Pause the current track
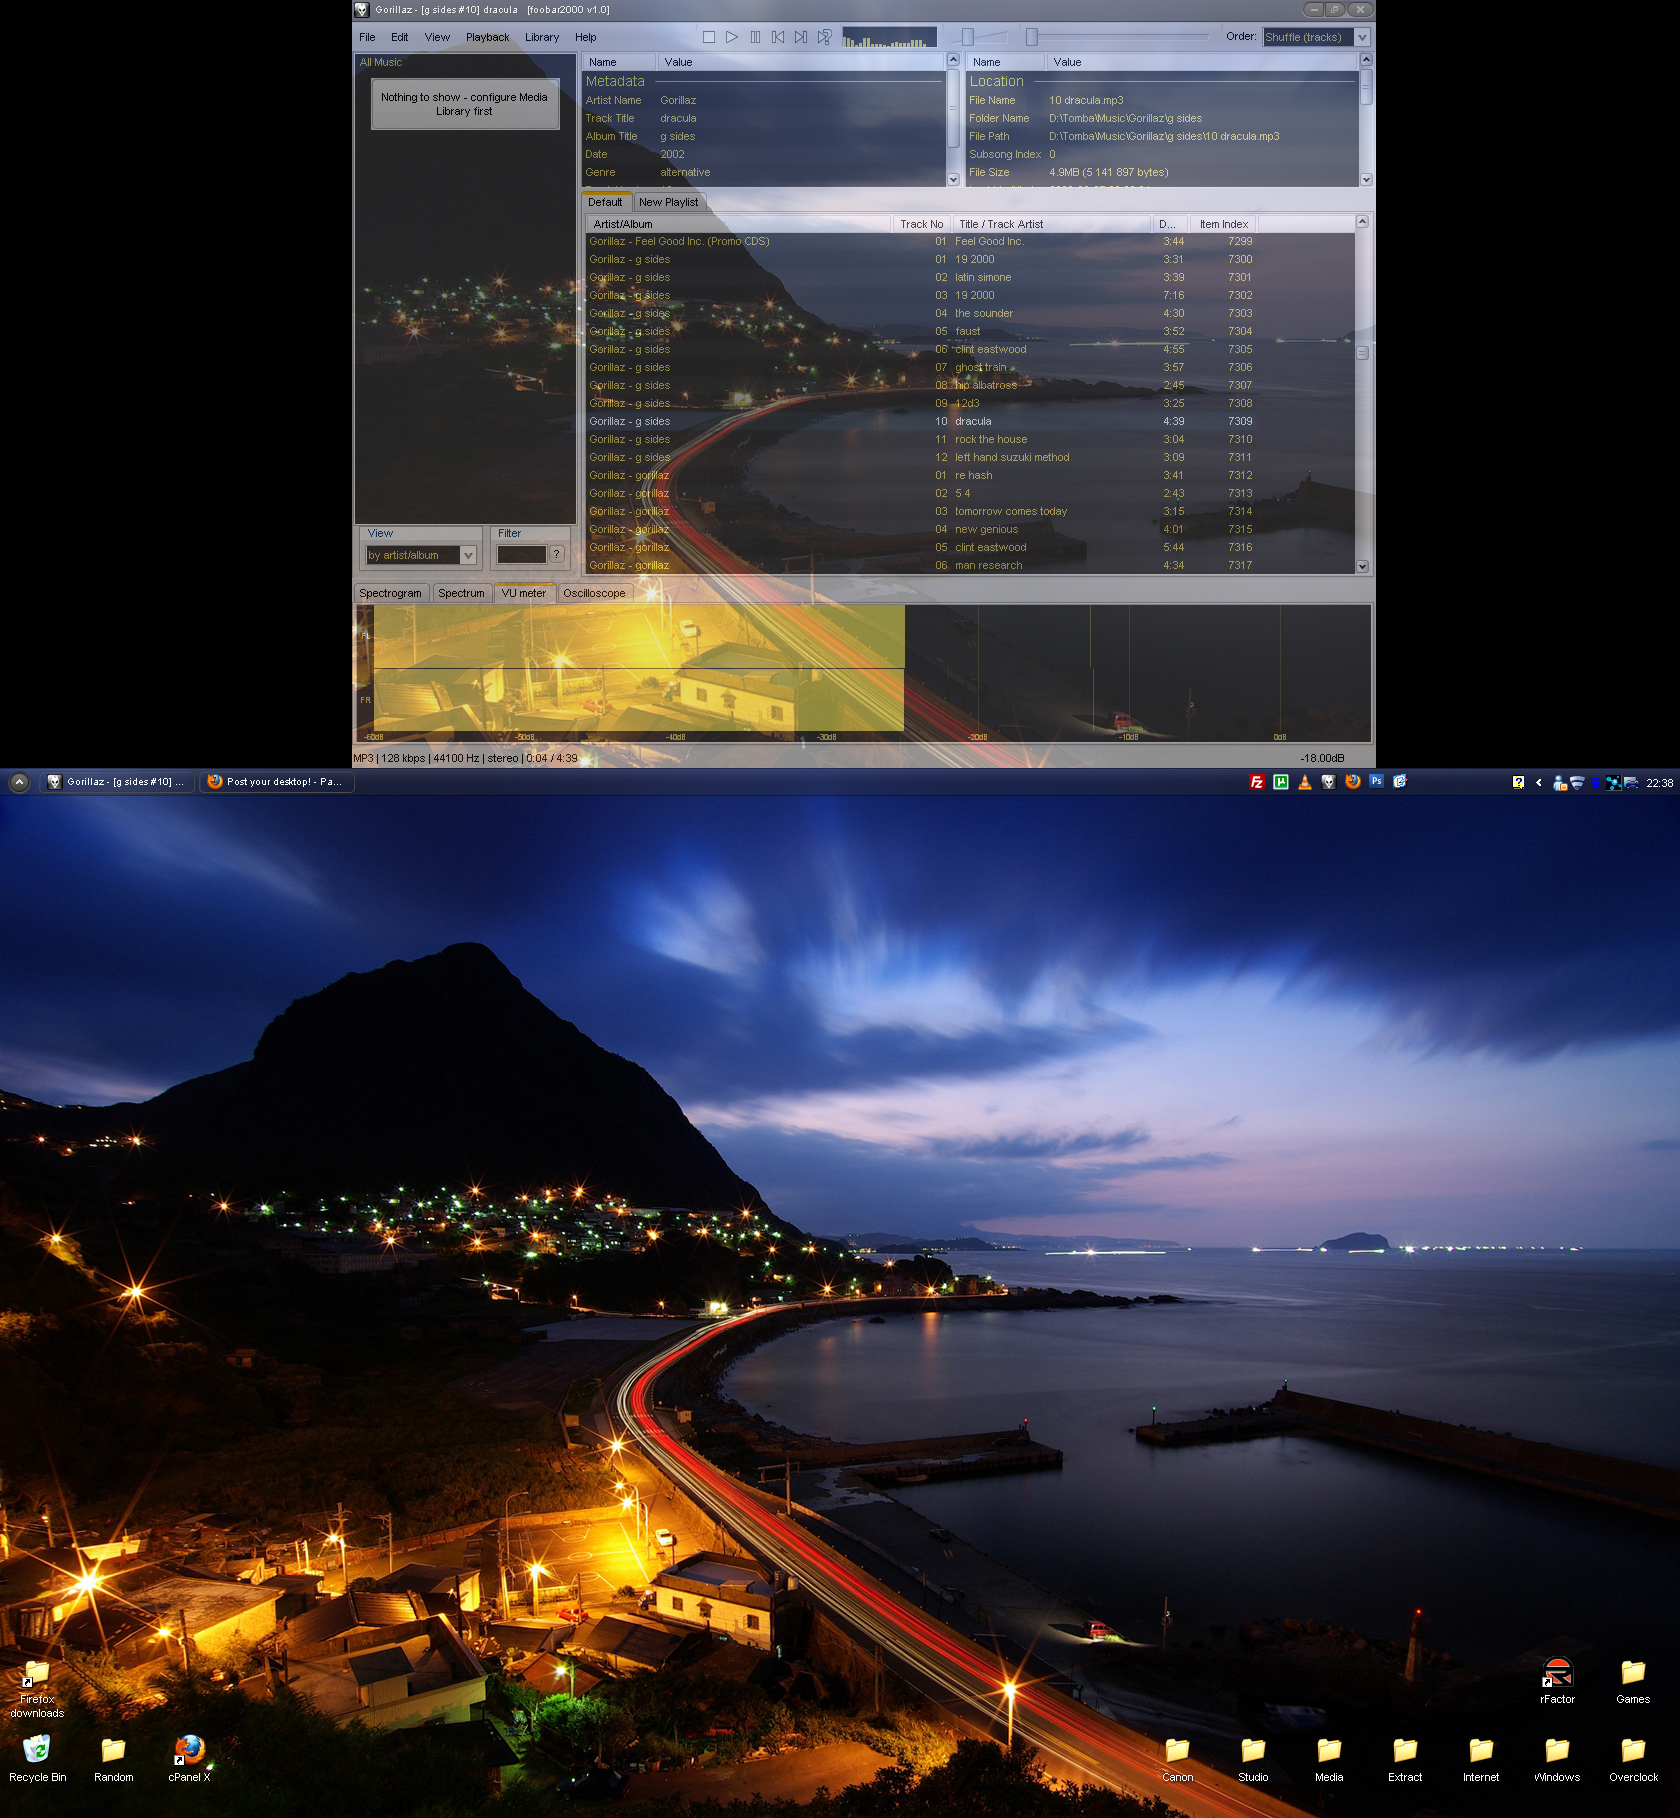1680x1818 pixels. click(x=755, y=37)
